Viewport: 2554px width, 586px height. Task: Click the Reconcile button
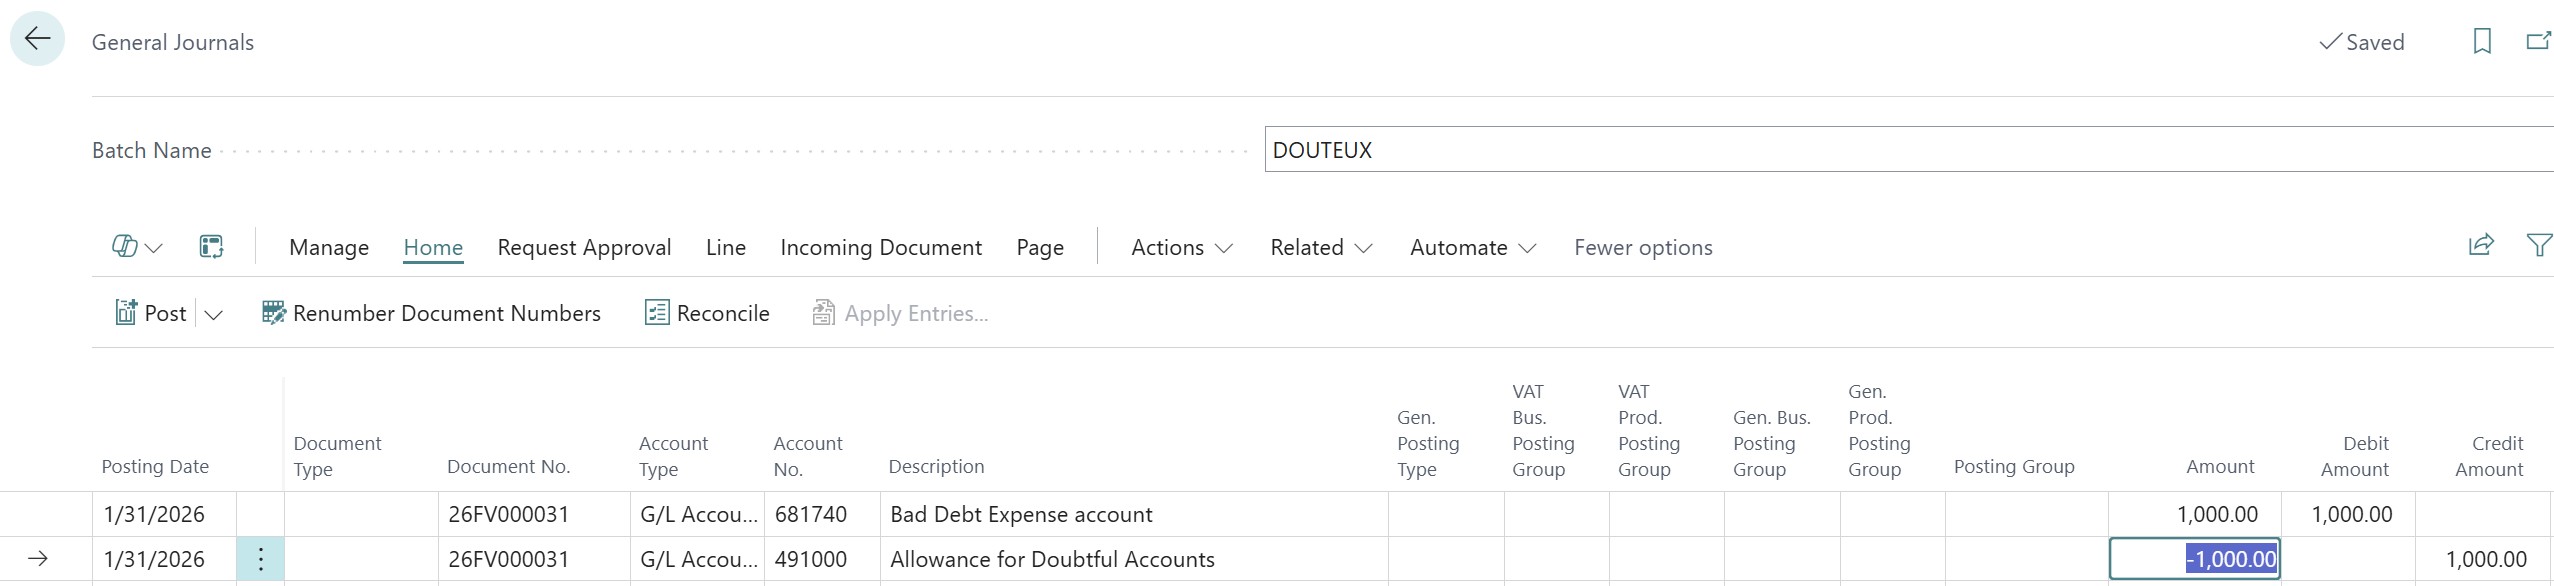coord(707,313)
